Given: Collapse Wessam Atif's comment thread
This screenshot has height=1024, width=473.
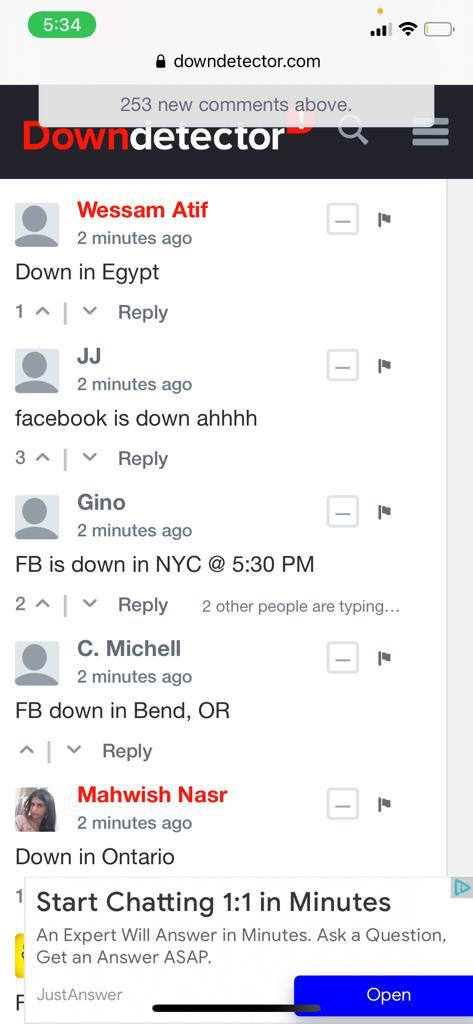Looking at the screenshot, I should [343, 219].
